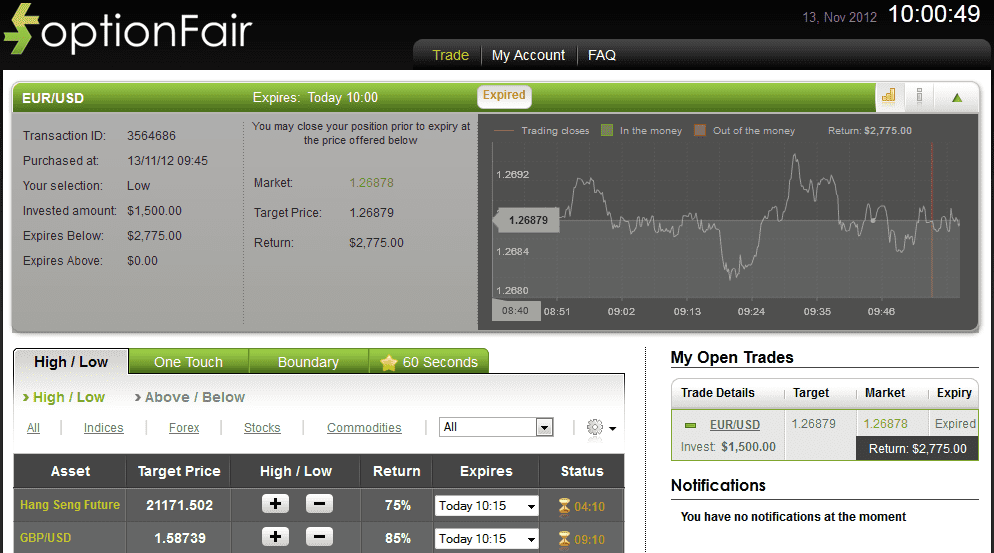Viewport: 994px width, 553px height.
Task: Open the 60 Seconds tab
Action: coord(430,362)
